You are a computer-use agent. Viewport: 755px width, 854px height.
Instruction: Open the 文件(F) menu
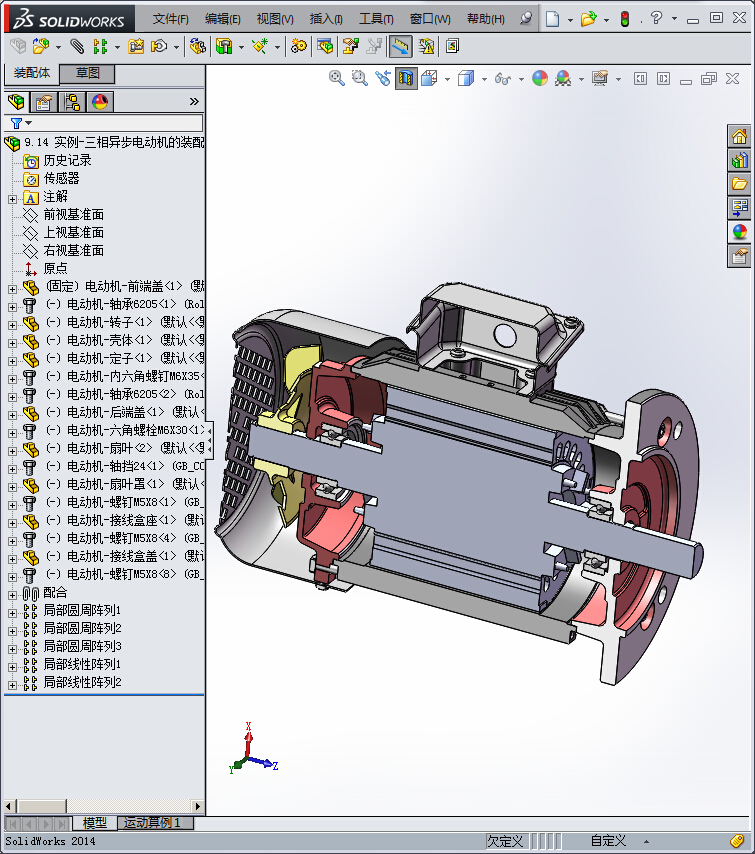coord(171,19)
